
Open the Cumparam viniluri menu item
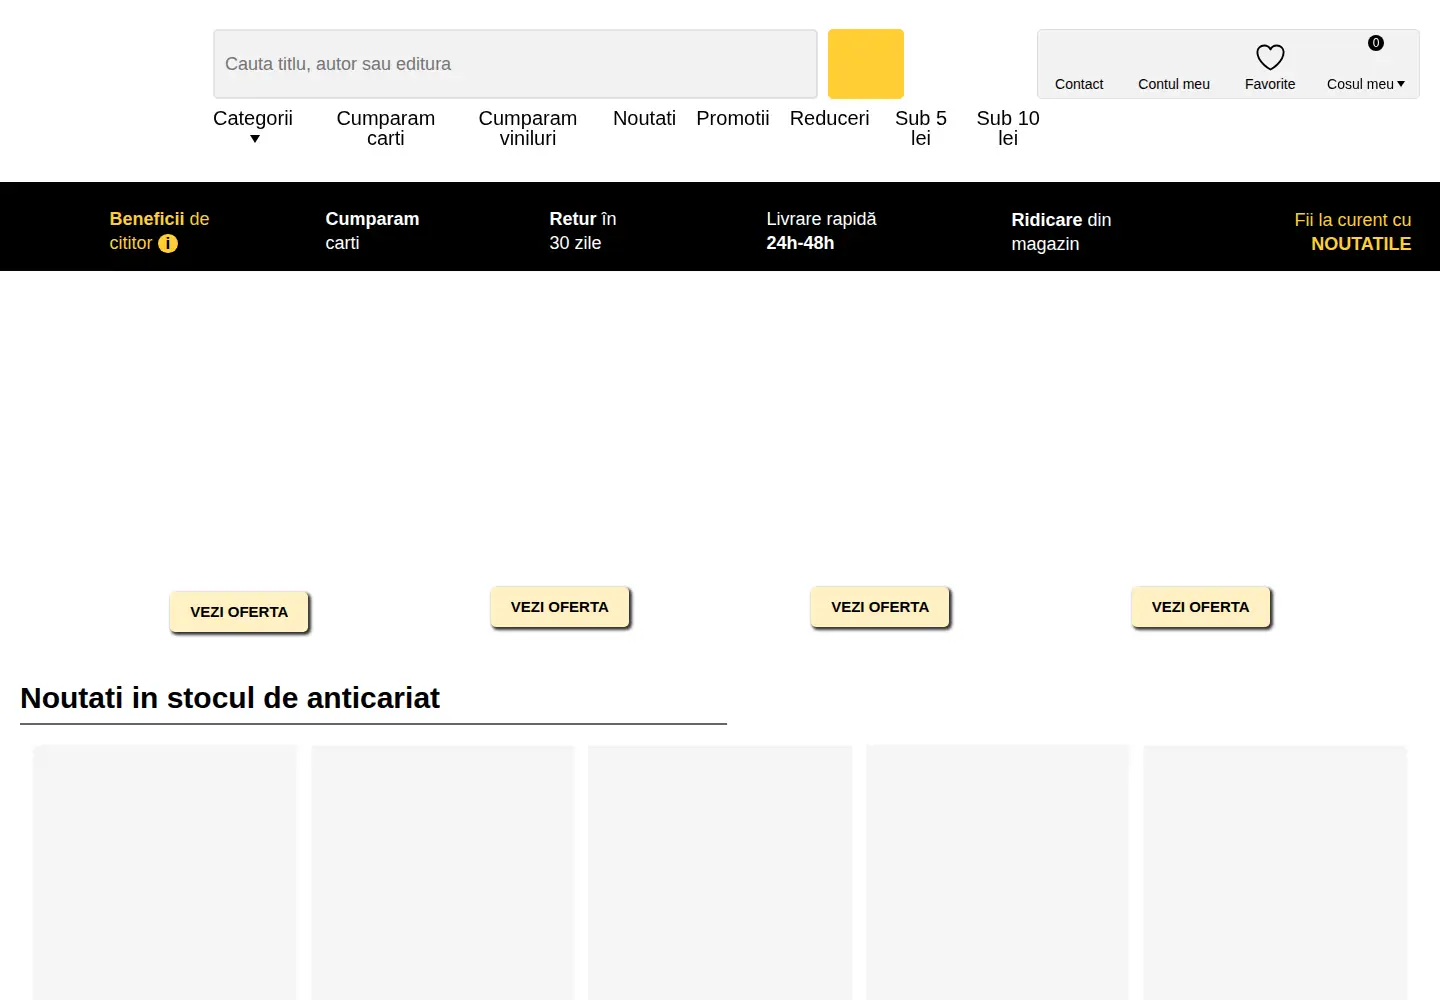click(x=528, y=128)
